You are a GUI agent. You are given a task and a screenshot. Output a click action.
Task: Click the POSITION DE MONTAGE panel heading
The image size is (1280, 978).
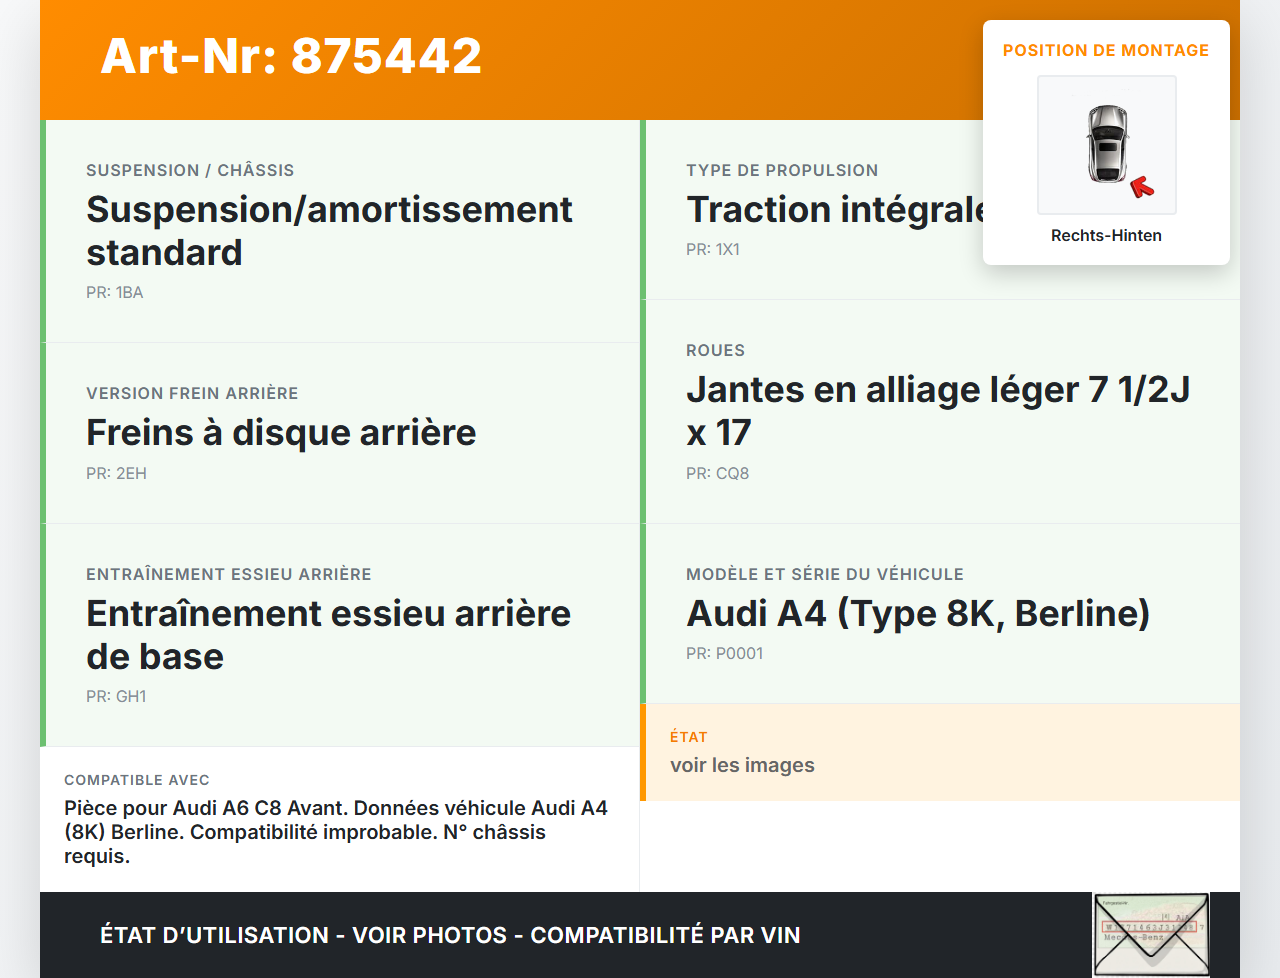1106,50
